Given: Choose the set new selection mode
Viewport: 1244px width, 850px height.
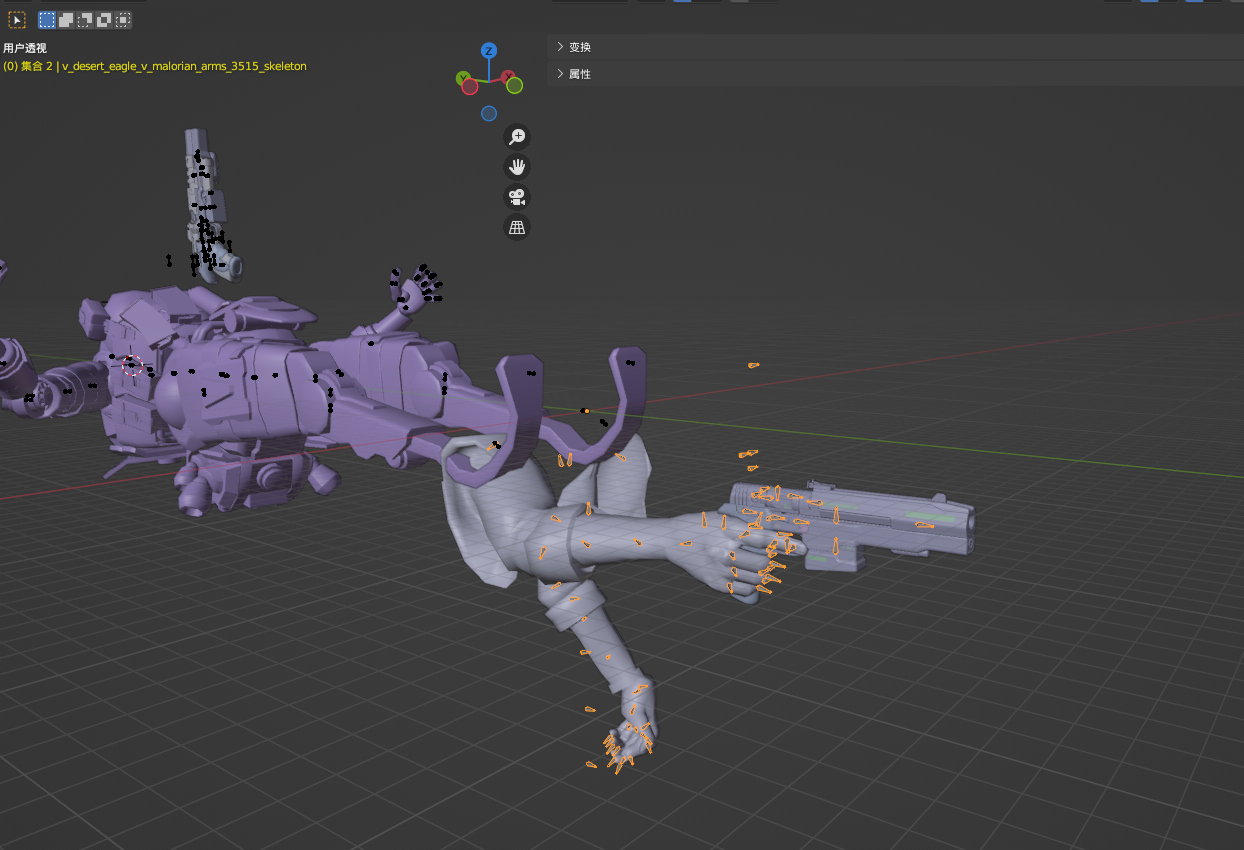Looking at the screenshot, I should (x=47, y=19).
